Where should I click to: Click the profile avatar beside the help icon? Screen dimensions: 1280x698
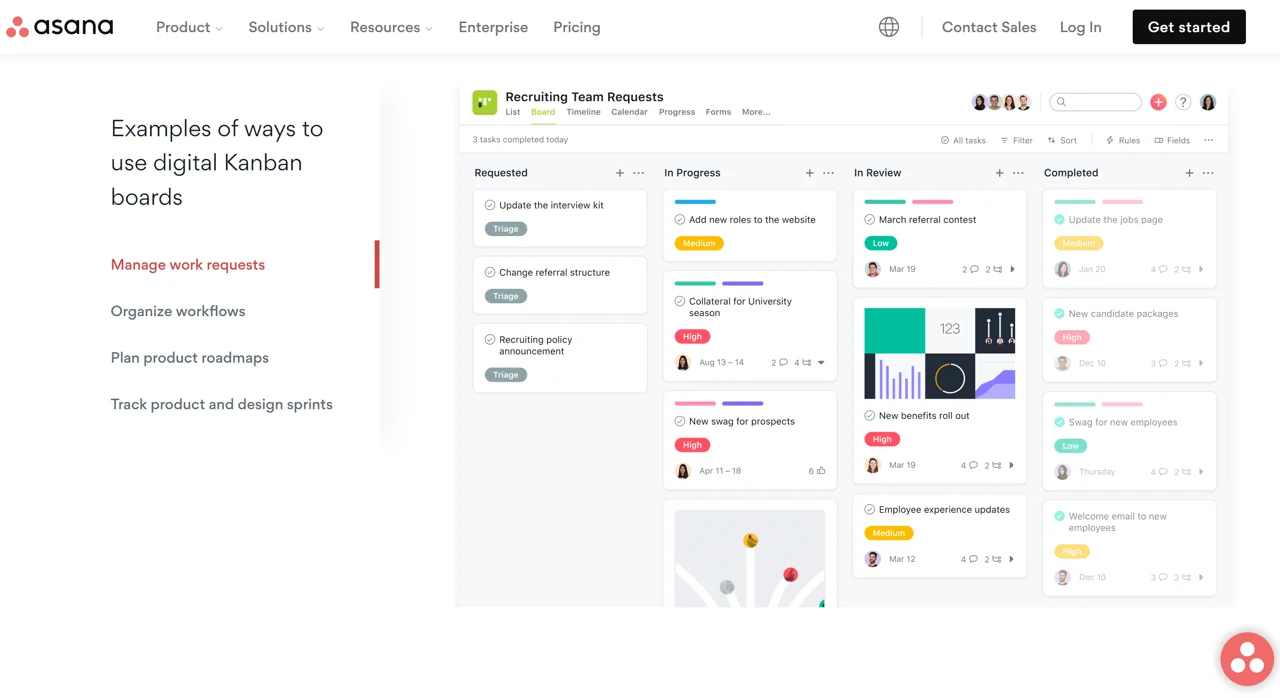click(1208, 102)
